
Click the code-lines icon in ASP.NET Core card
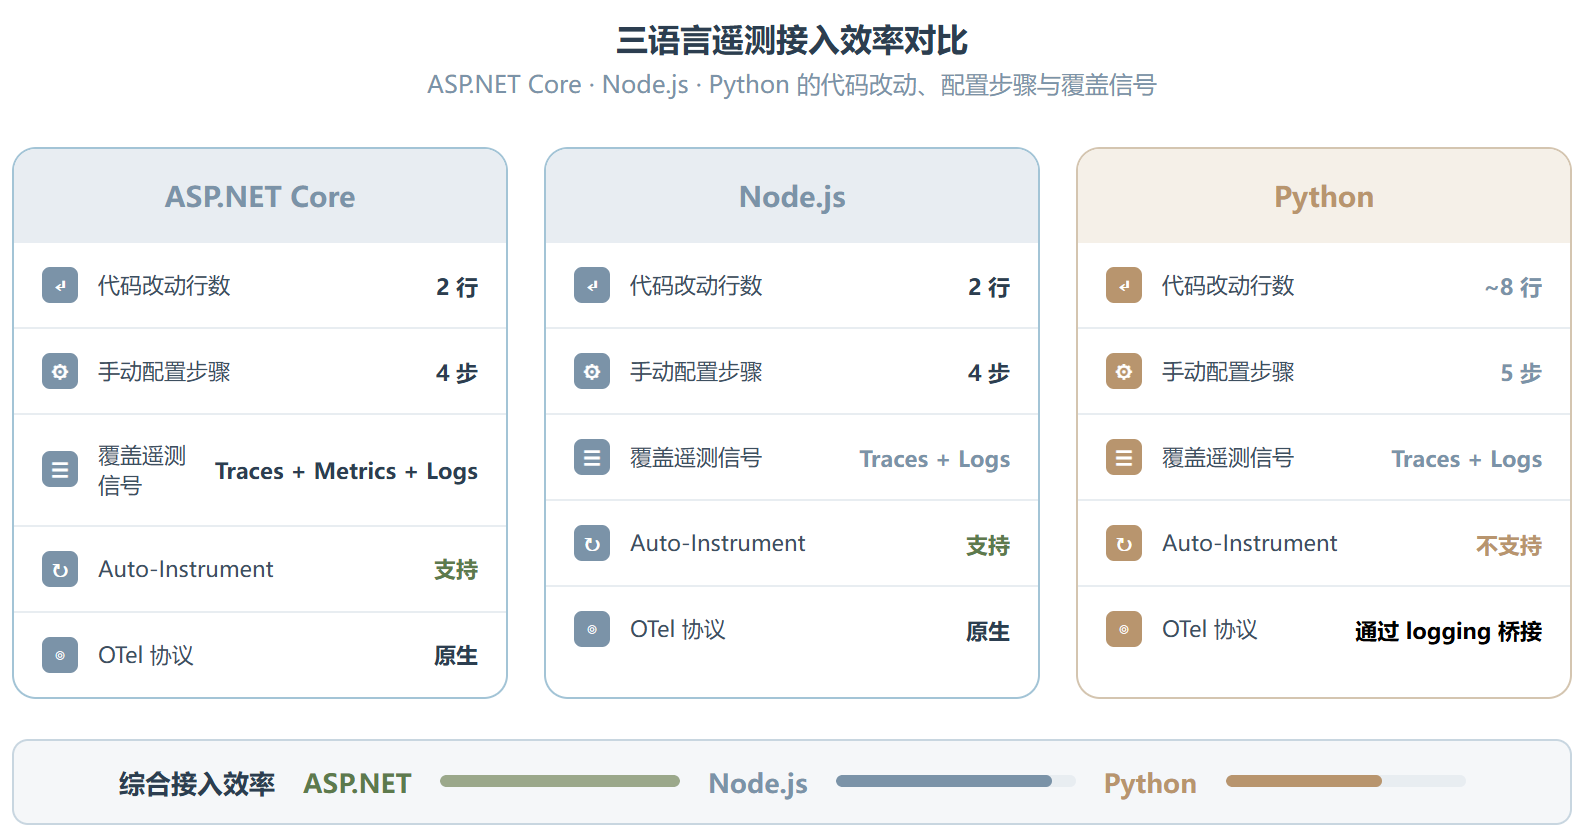60,285
